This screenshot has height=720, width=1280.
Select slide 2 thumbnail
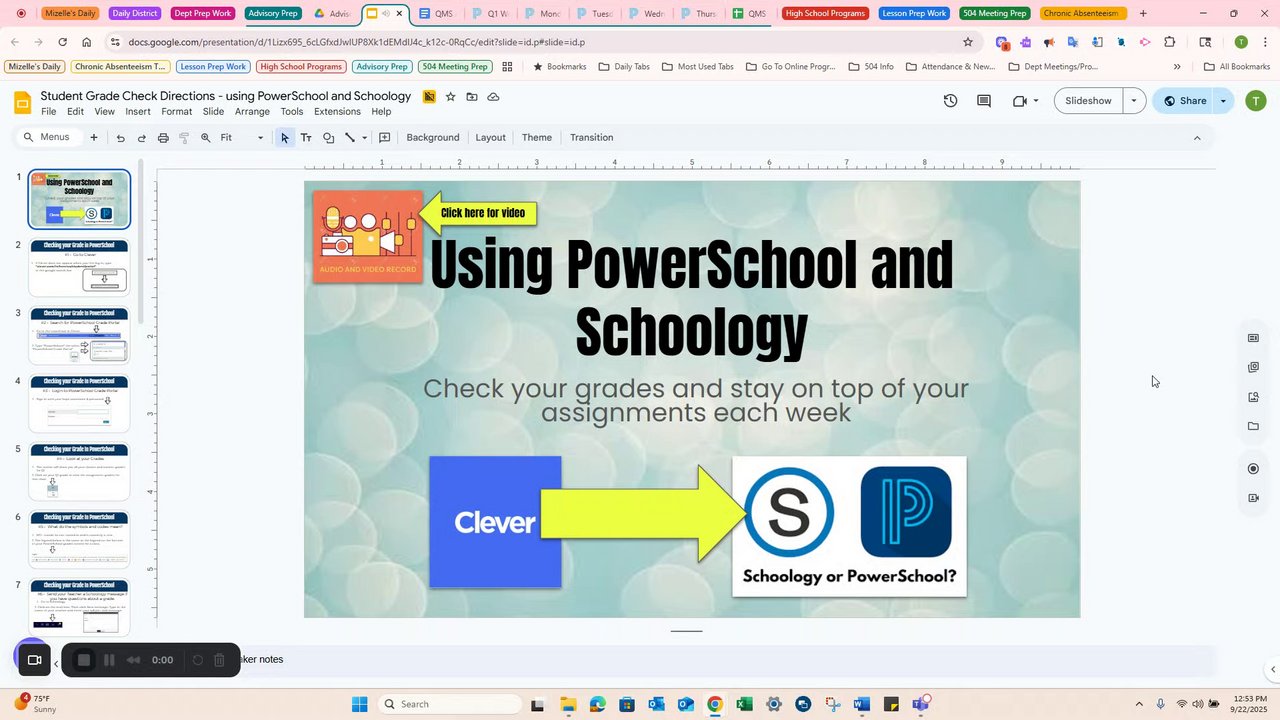click(80, 267)
